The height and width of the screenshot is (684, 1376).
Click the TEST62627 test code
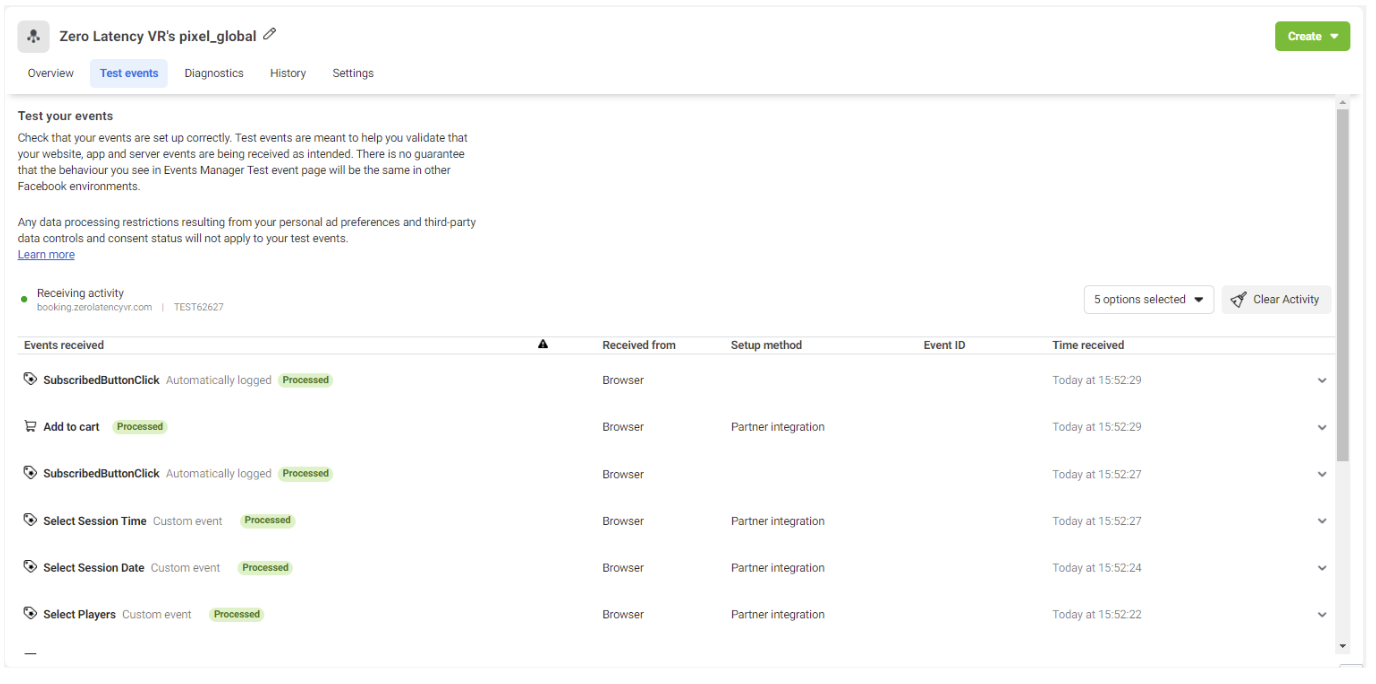click(199, 307)
